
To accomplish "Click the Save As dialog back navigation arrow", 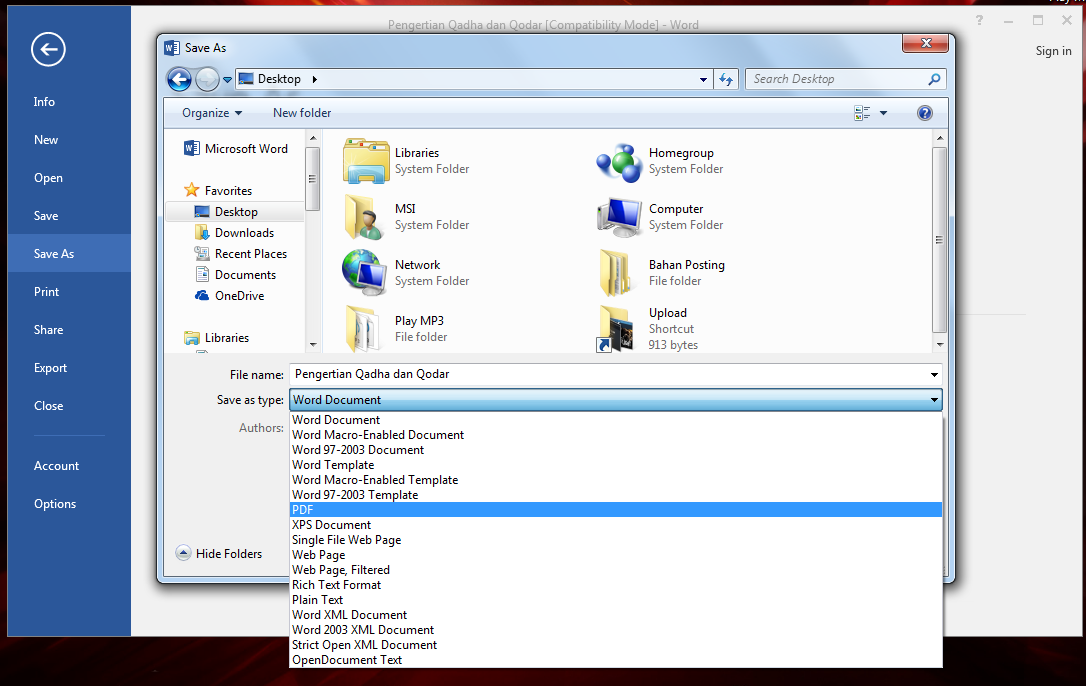I will 179,80.
